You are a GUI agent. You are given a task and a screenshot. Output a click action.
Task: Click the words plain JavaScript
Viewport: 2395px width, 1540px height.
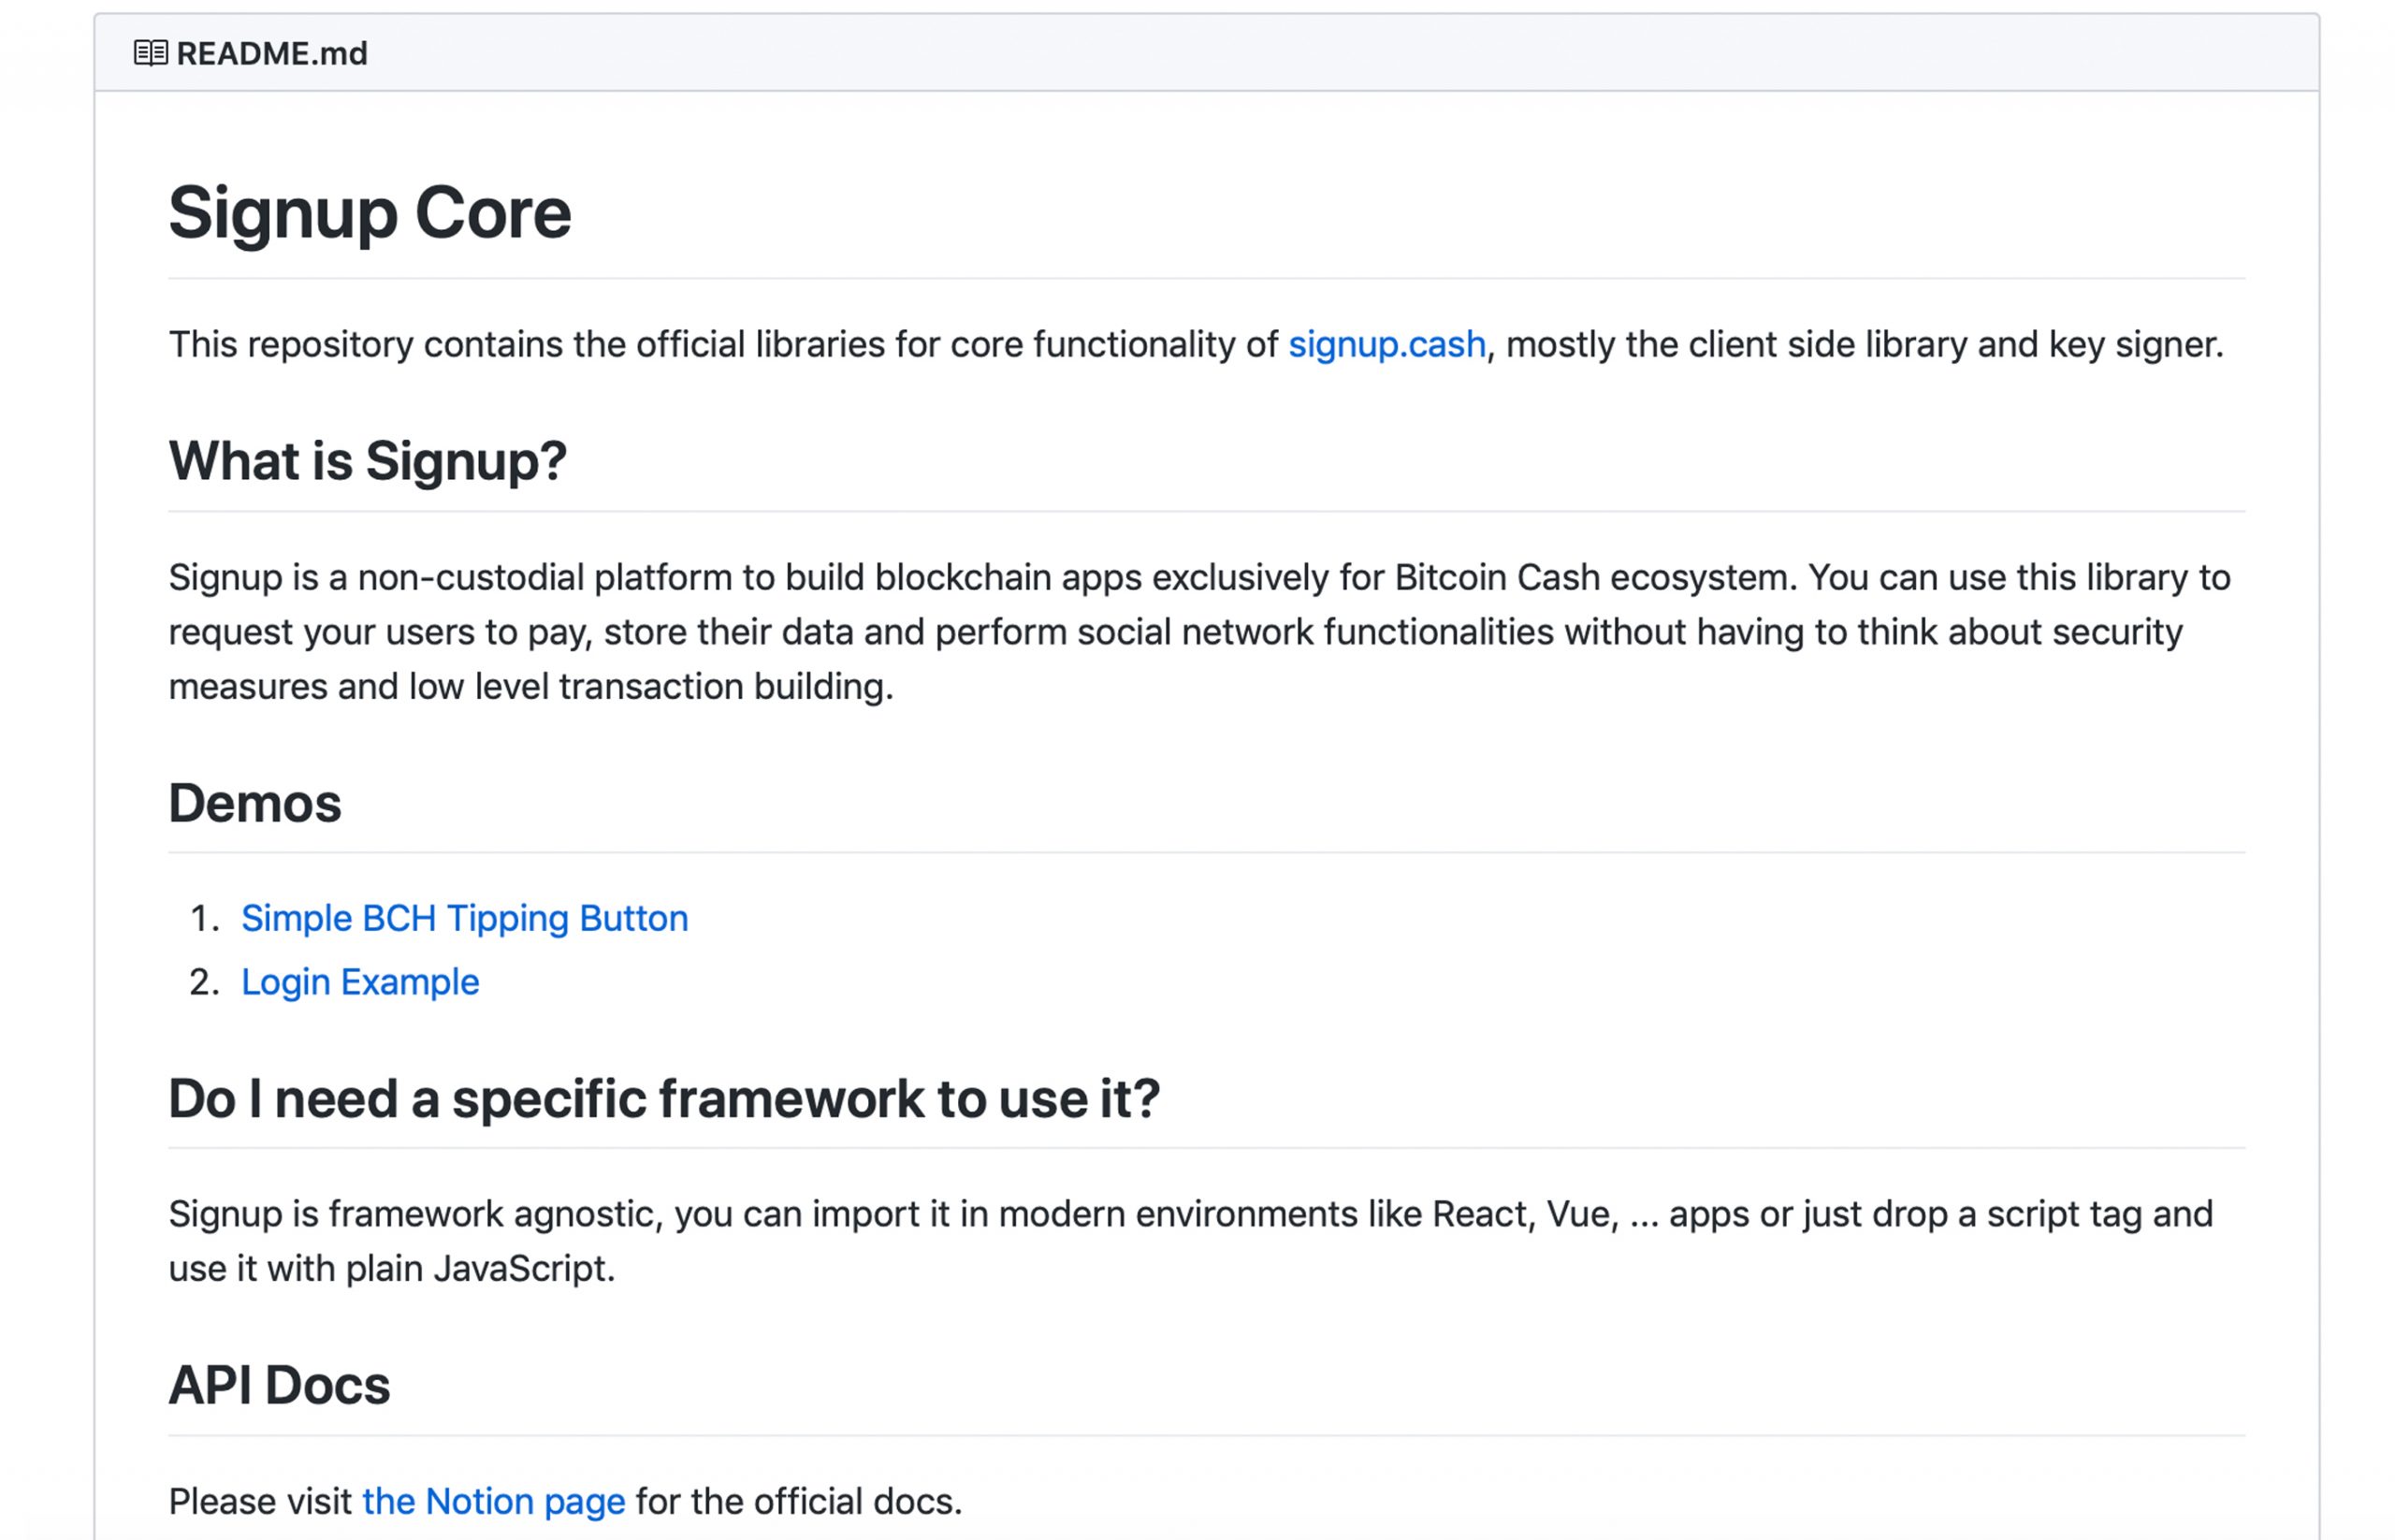tap(478, 1269)
